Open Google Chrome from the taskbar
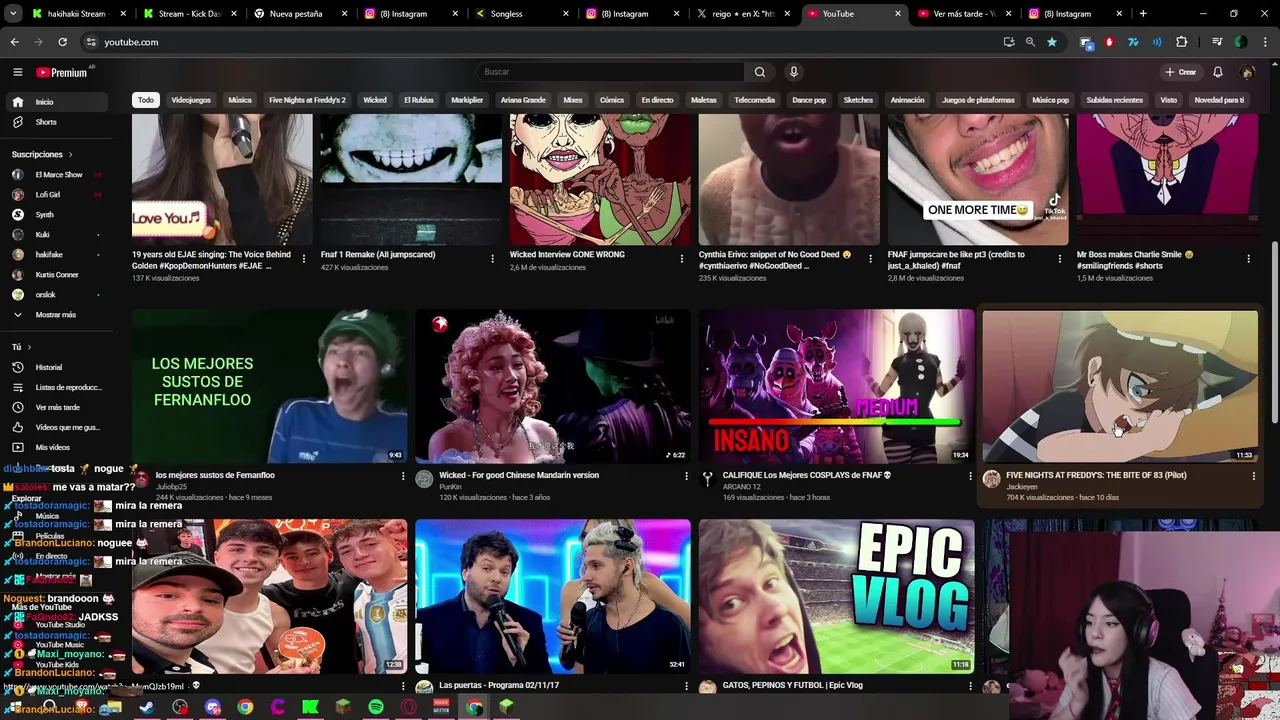 tap(245, 707)
